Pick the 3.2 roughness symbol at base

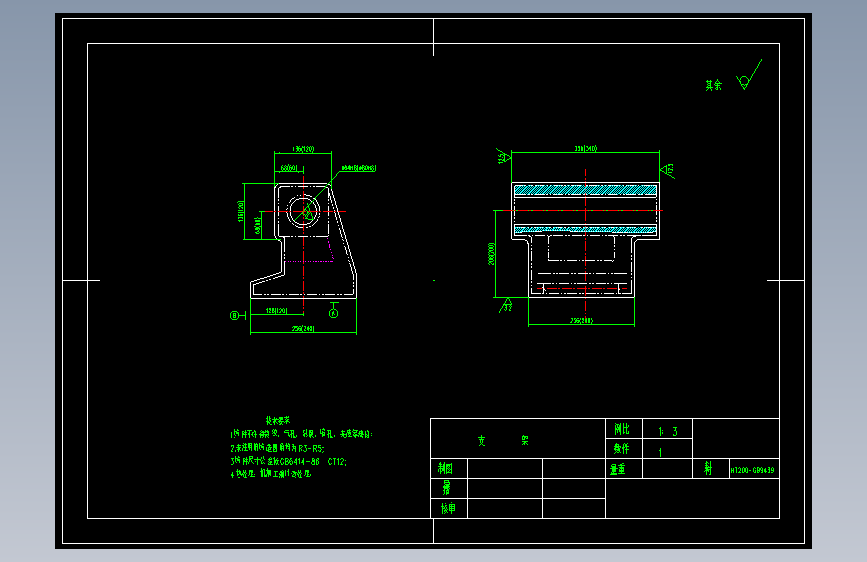506,305
